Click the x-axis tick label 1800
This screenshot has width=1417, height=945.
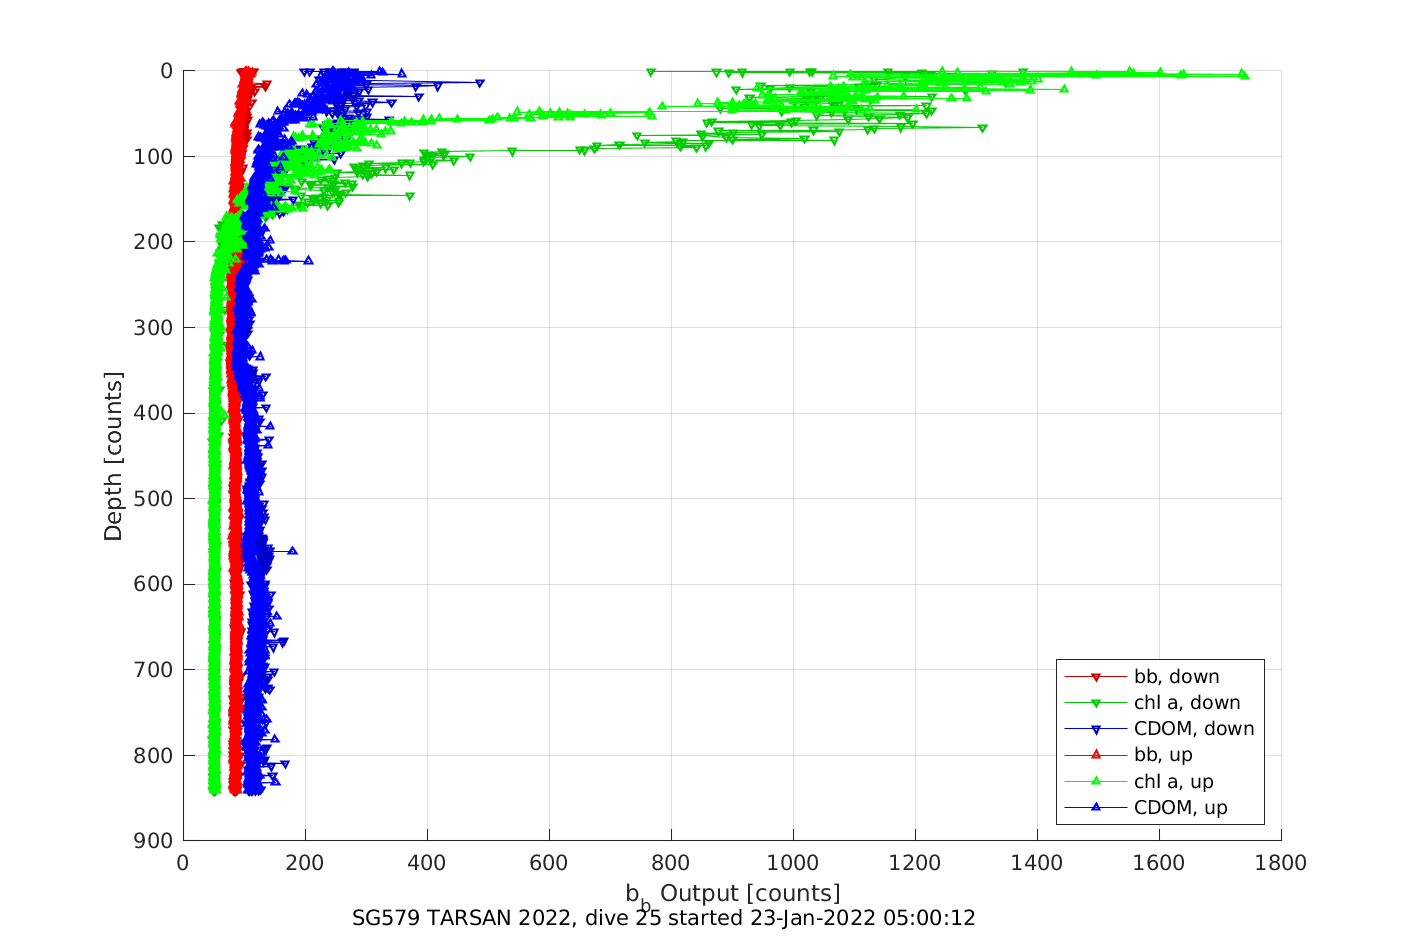tap(1281, 863)
